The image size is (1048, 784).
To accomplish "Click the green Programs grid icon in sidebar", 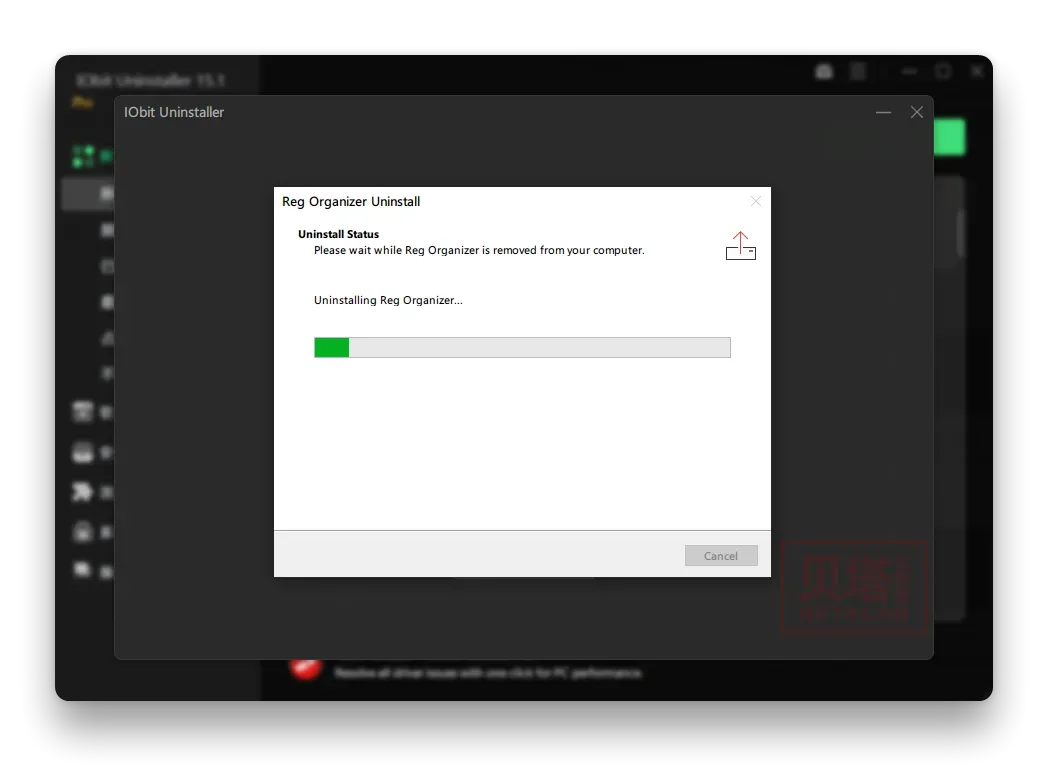I will pos(84,156).
